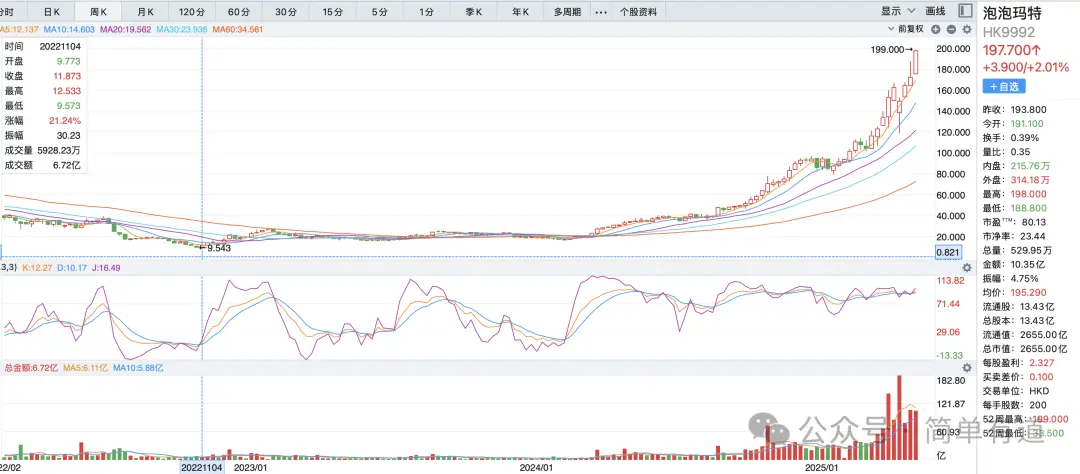Click the 20221104 date marker on timeline
Screen dimensions: 1080x474
click(x=203, y=466)
